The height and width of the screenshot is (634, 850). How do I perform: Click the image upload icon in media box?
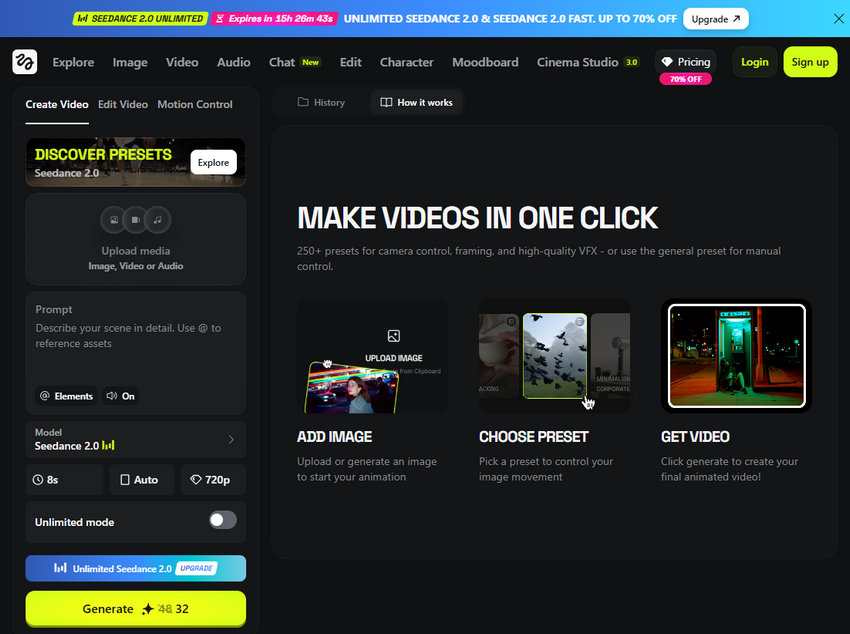[114, 219]
